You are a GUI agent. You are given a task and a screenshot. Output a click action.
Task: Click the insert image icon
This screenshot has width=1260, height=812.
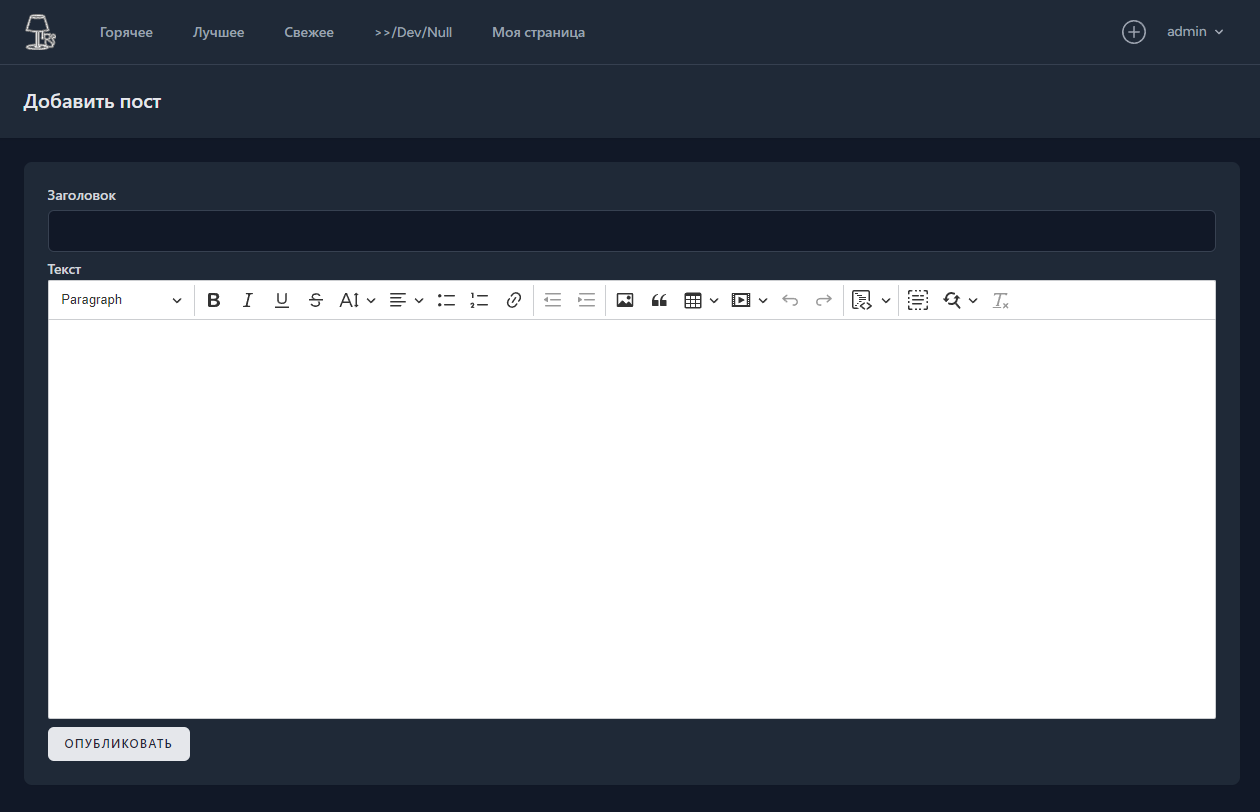625,300
